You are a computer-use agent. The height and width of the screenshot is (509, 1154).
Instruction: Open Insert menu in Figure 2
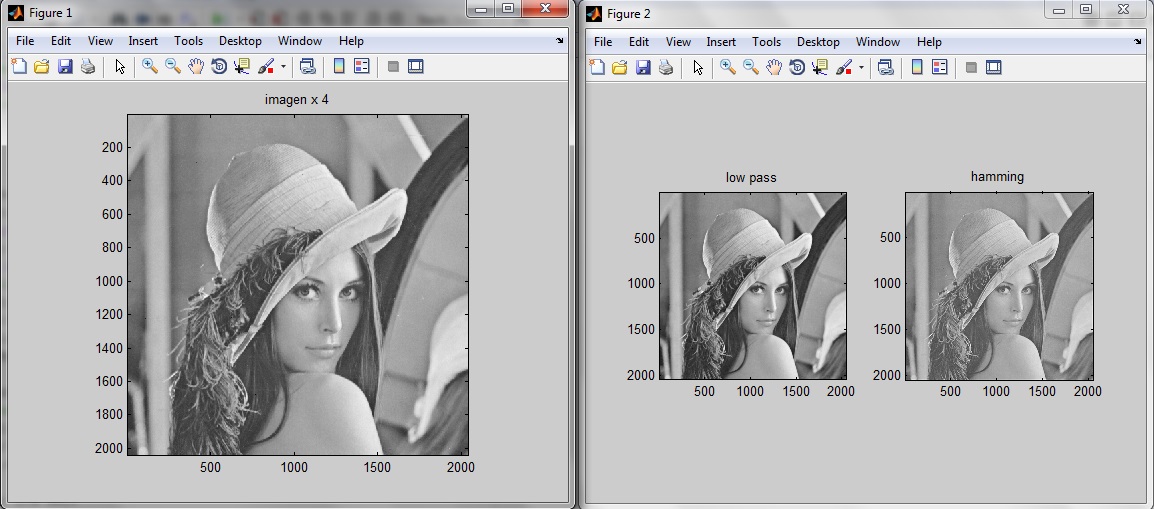(x=720, y=42)
